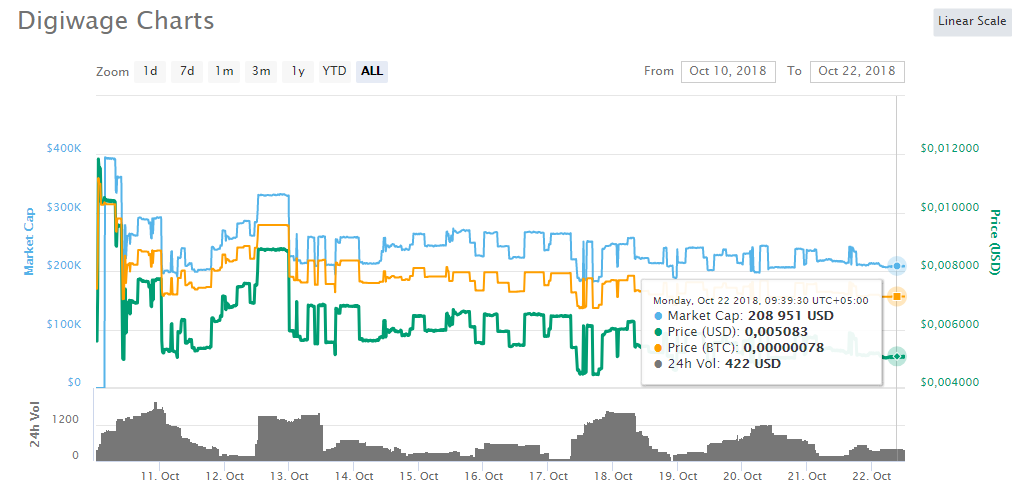This screenshot has height=492, width=1012.
Task: Edit the From date field Oct 10, 2018
Action: 727,72
